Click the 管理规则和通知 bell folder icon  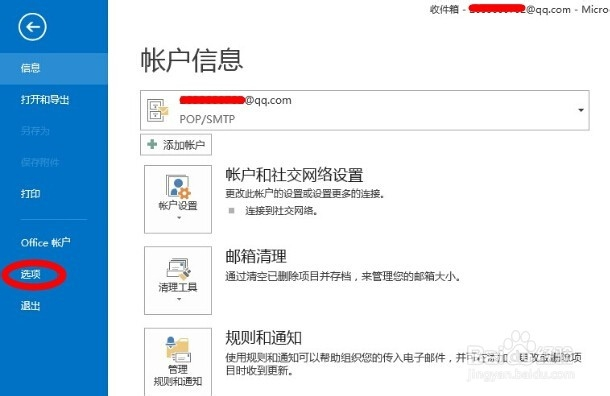pos(178,349)
